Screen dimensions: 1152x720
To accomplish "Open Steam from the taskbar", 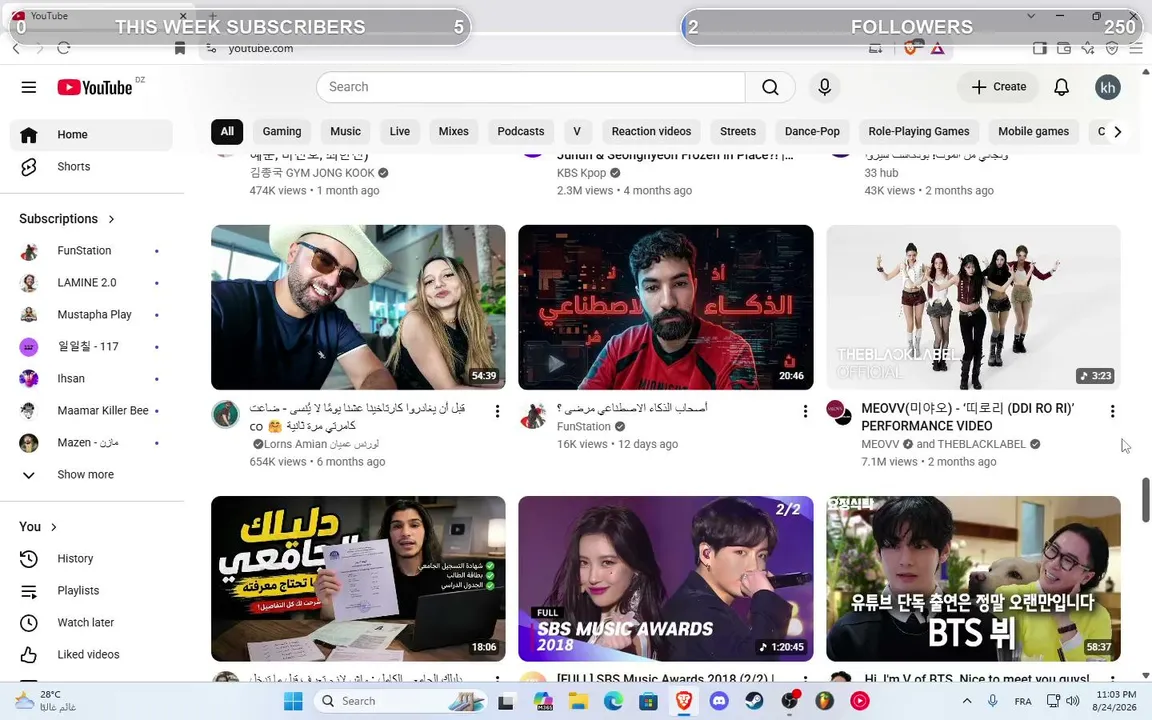I will click(754, 701).
